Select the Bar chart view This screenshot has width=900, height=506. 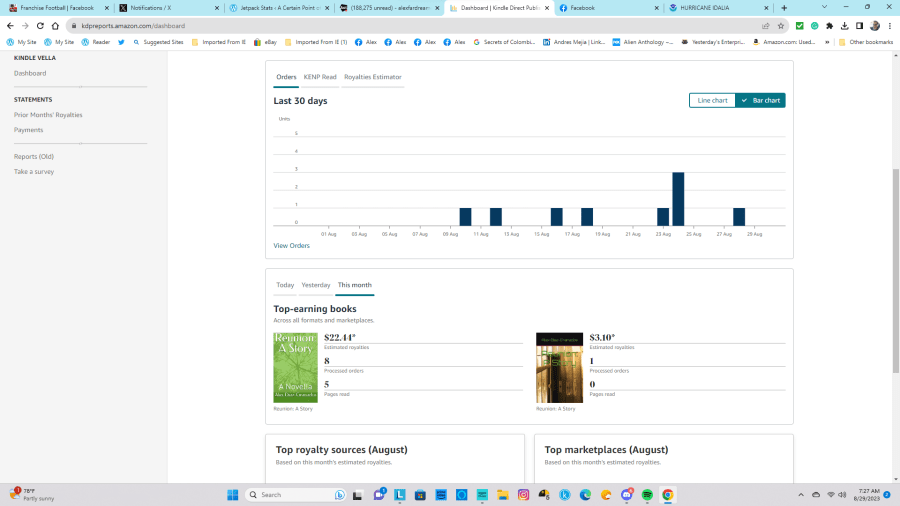[761, 100]
